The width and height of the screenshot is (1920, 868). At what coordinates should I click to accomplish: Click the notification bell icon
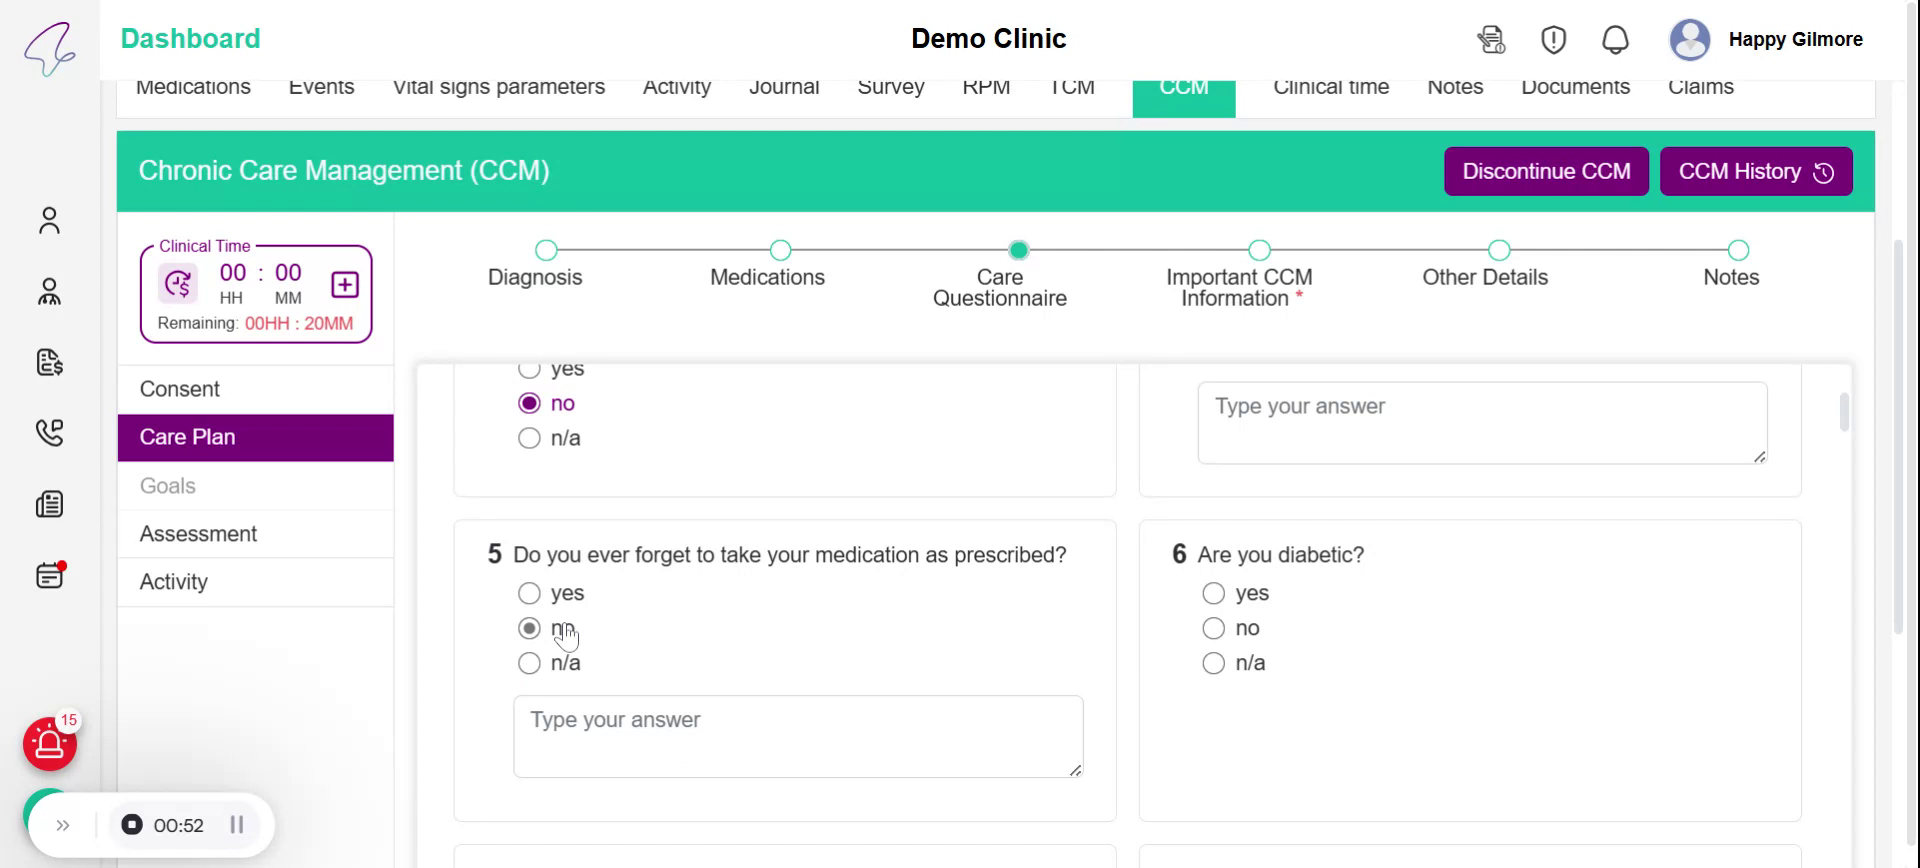point(1615,40)
